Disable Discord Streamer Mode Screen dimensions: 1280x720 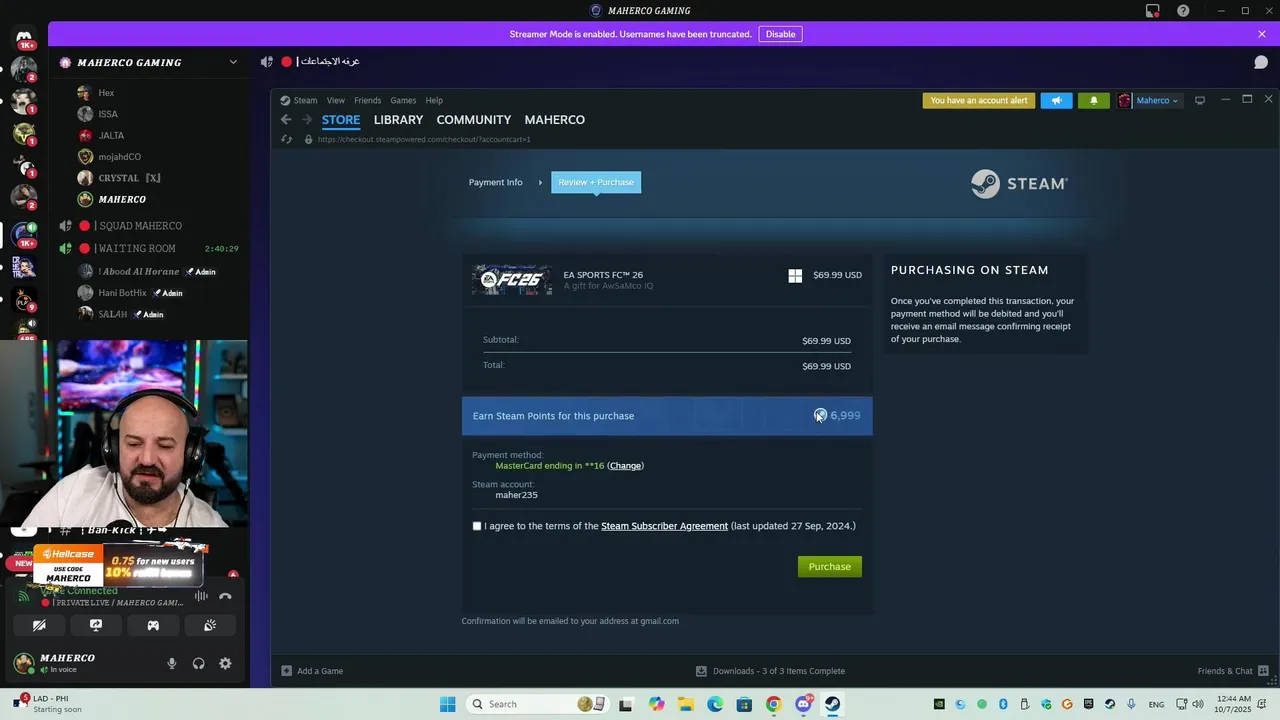[x=780, y=34]
